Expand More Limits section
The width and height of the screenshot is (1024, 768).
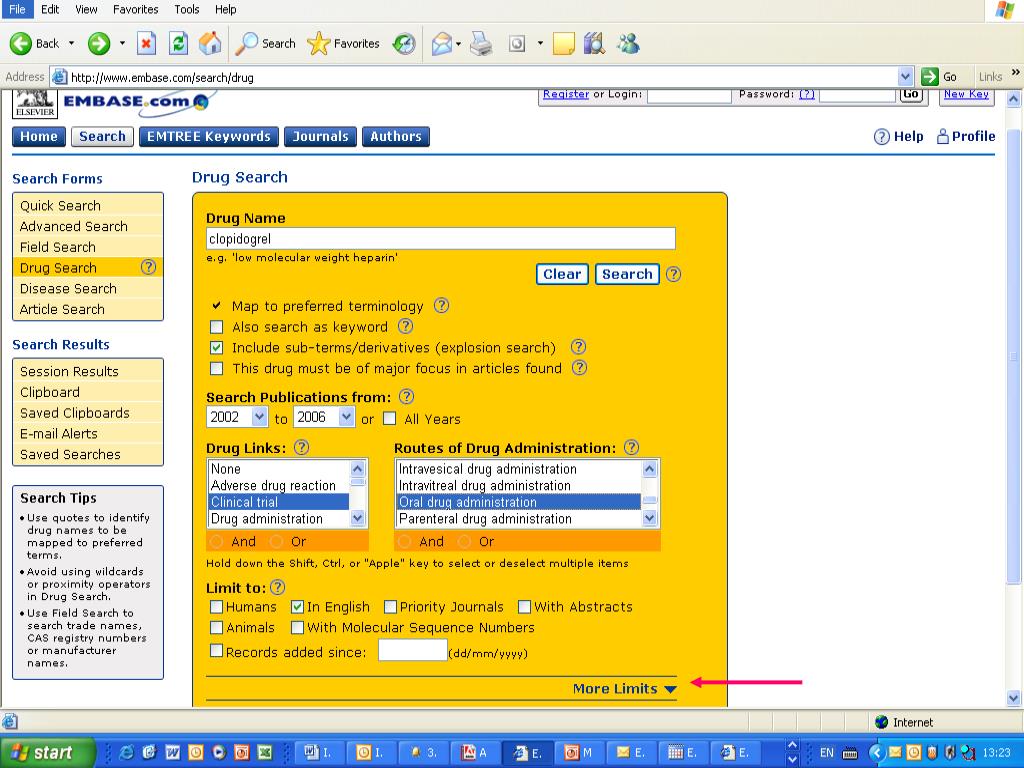(x=624, y=688)
